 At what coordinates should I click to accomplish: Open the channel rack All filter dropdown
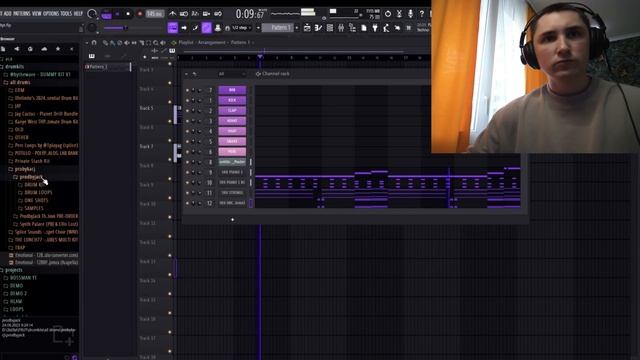click(231, 74)
